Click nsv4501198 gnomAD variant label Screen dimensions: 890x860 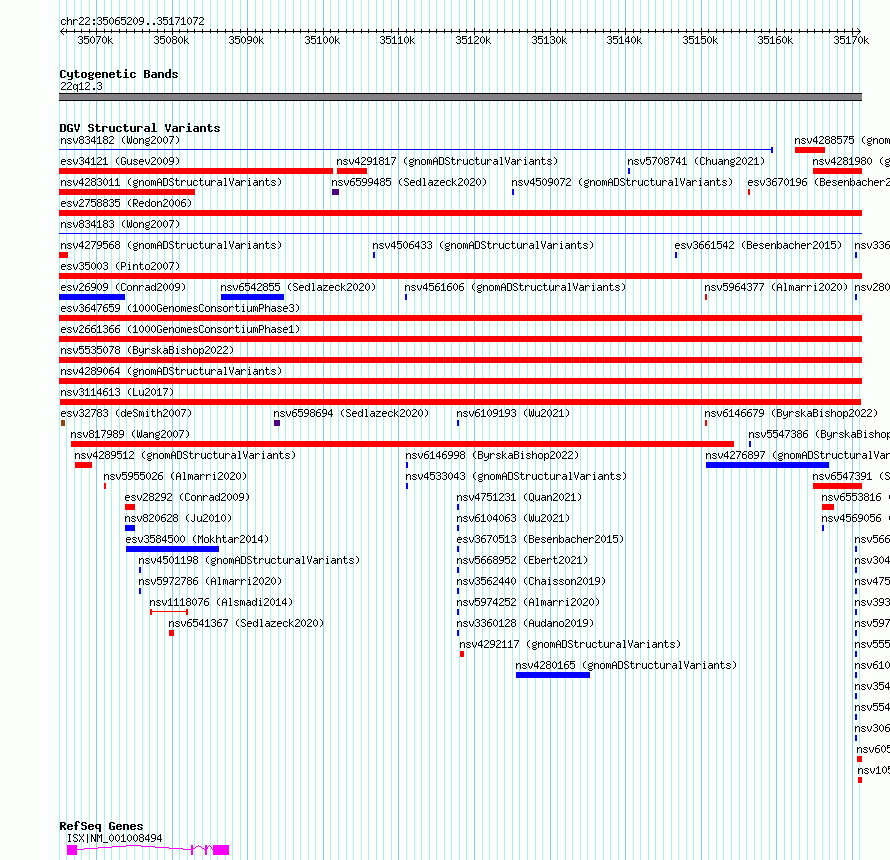[249, 560]
